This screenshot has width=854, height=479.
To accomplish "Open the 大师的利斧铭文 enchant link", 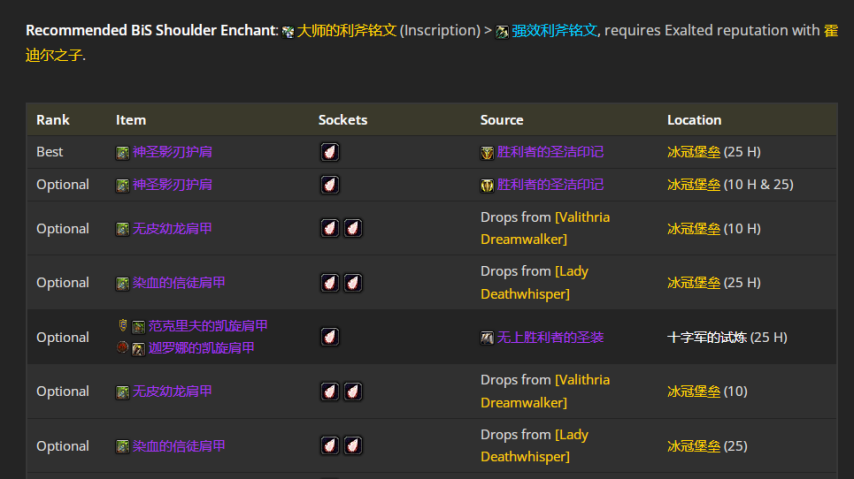I will point(346,31).
